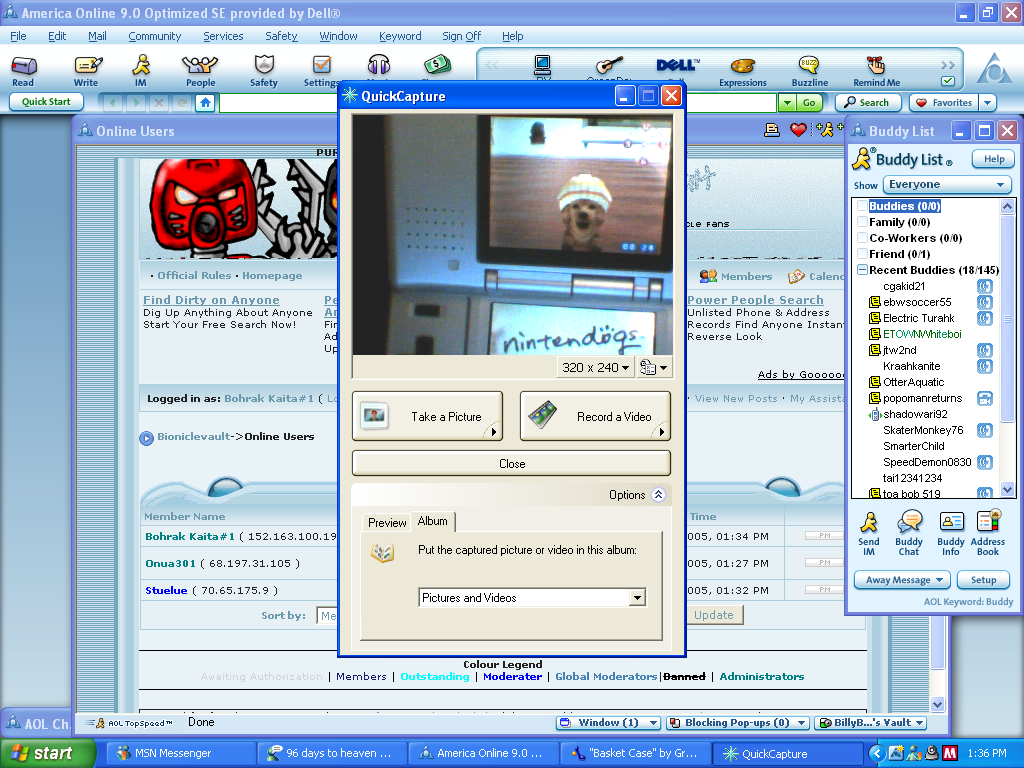The height and width of the screenshot is (768, 1024).
Task: Open the Community menu
Action: point(154,36)
